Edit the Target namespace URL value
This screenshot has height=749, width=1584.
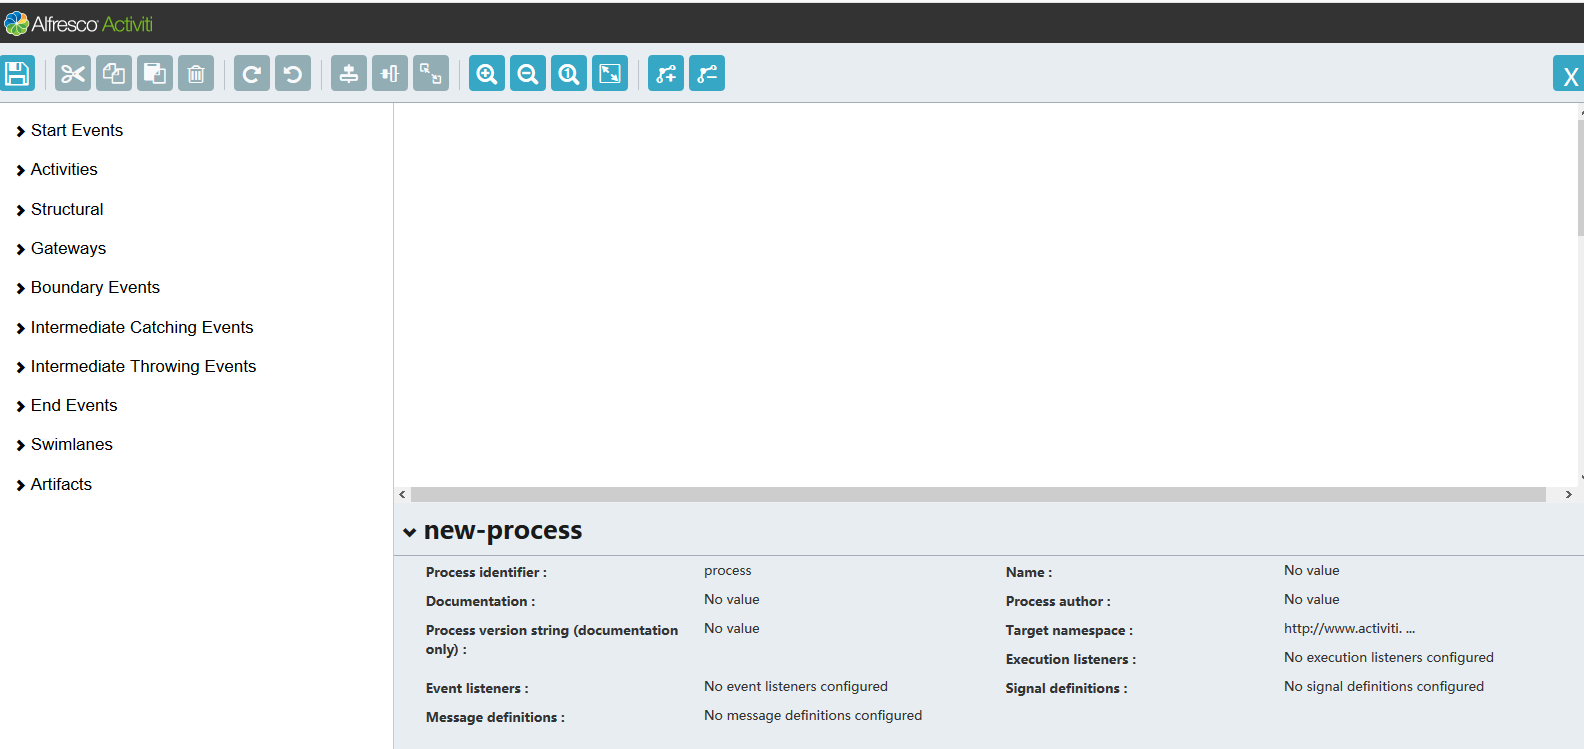pyautogui.click(x=1350, y=629)
